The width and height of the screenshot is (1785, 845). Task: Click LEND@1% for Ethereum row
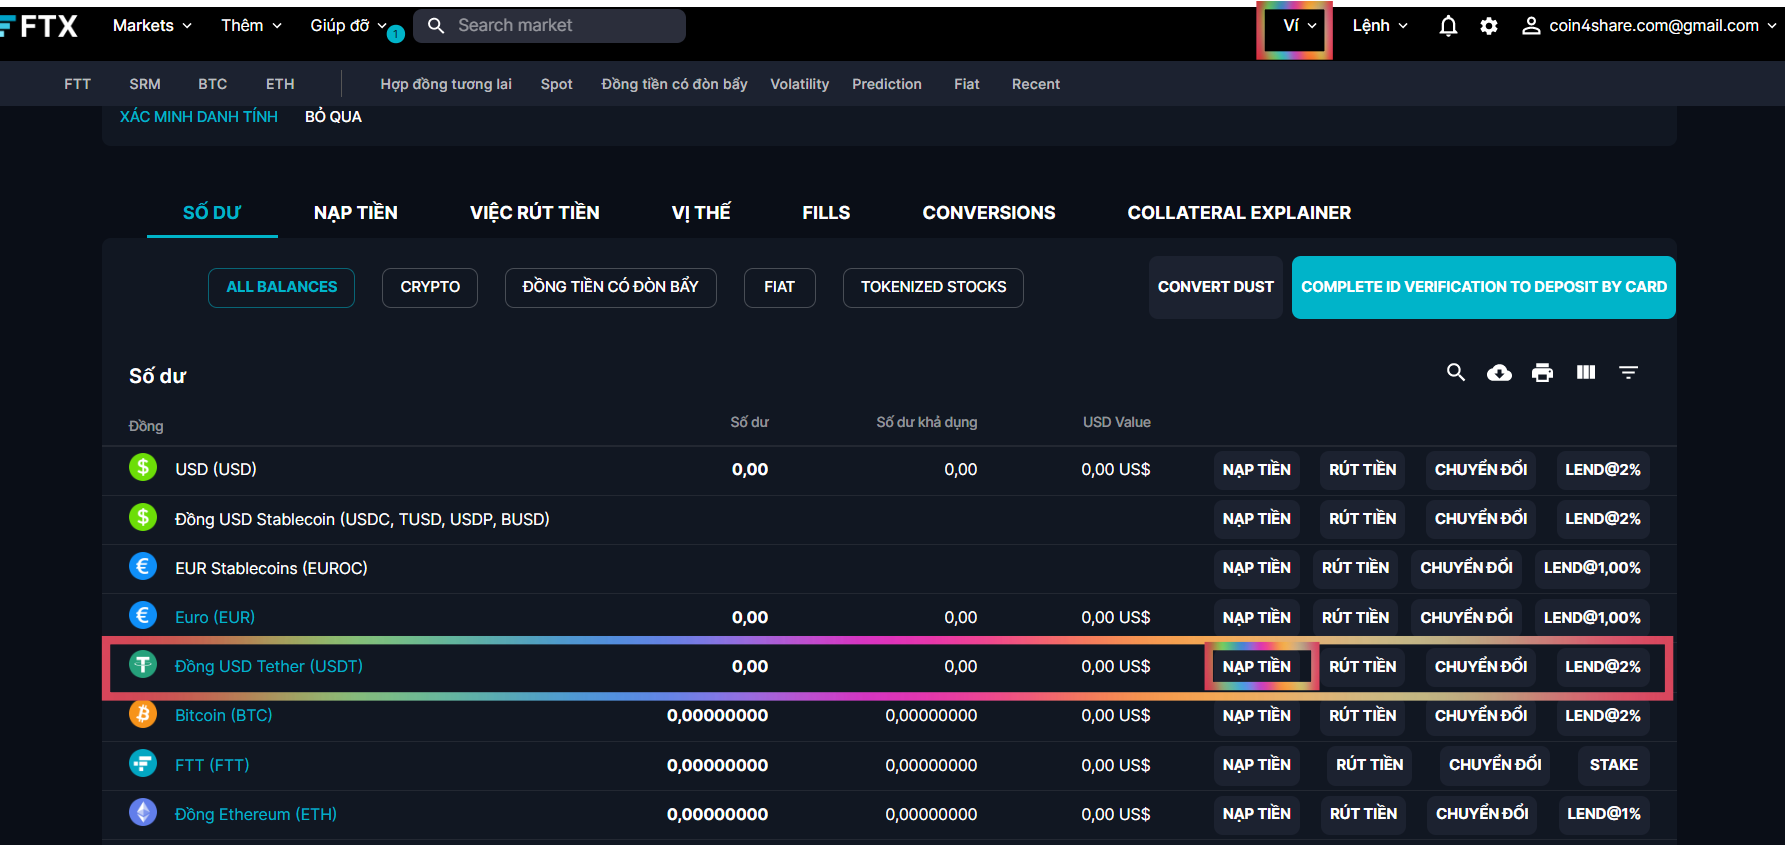point(1603,813)
